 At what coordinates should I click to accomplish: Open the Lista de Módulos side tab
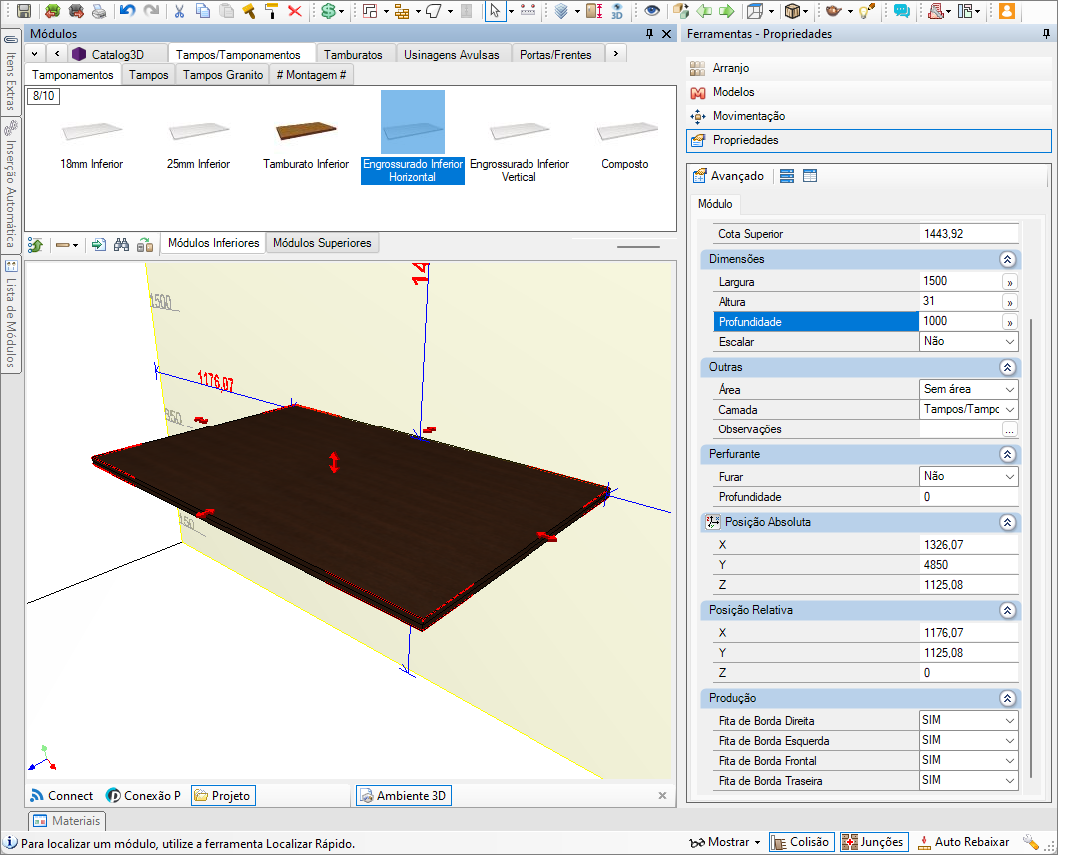11,315
